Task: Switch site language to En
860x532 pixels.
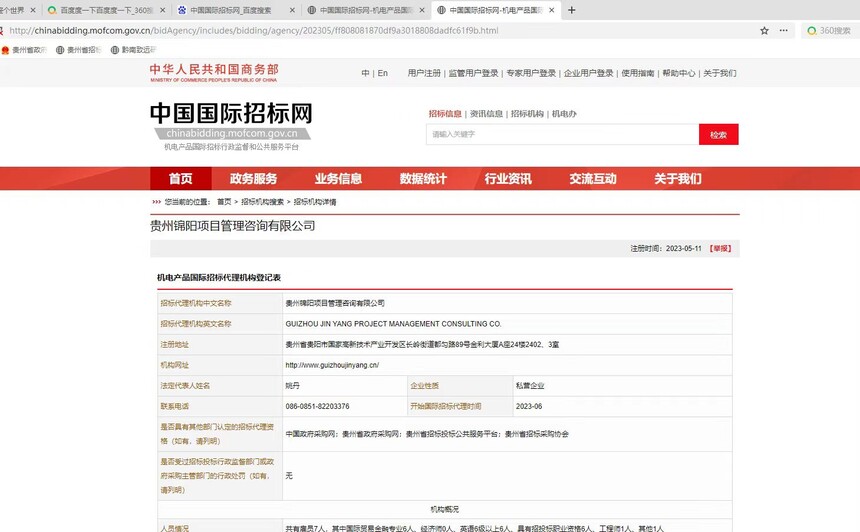Action: pos(382,73)
